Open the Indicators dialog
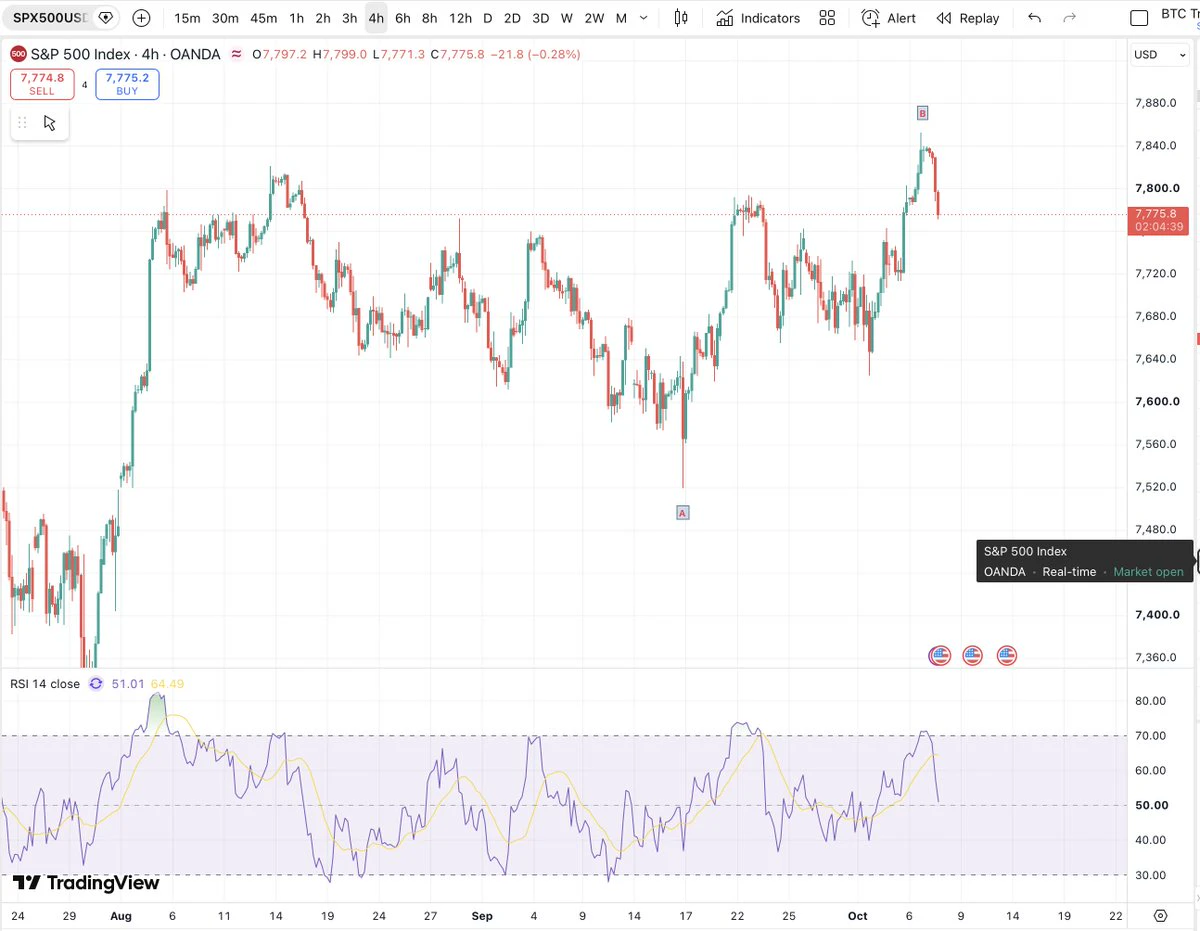 click(x=758, y=18)
